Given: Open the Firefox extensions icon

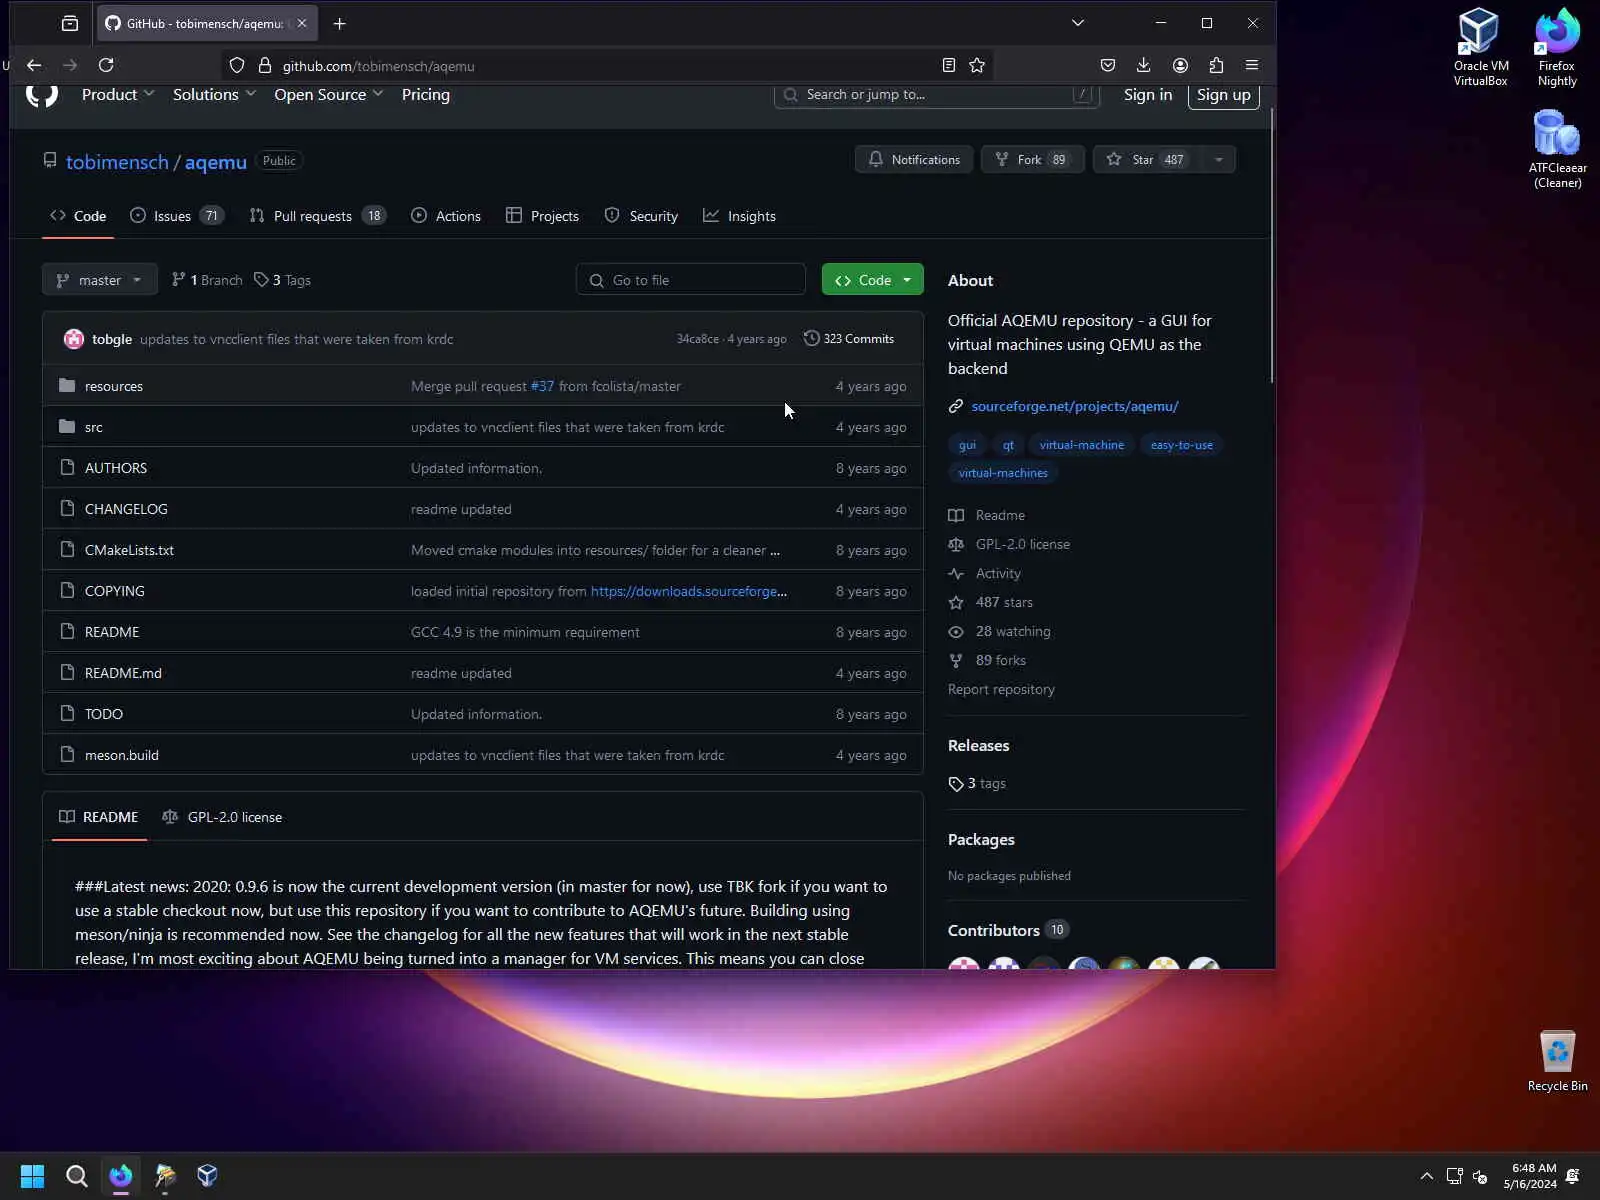Looking at the screenshot, I should 1216,65.
